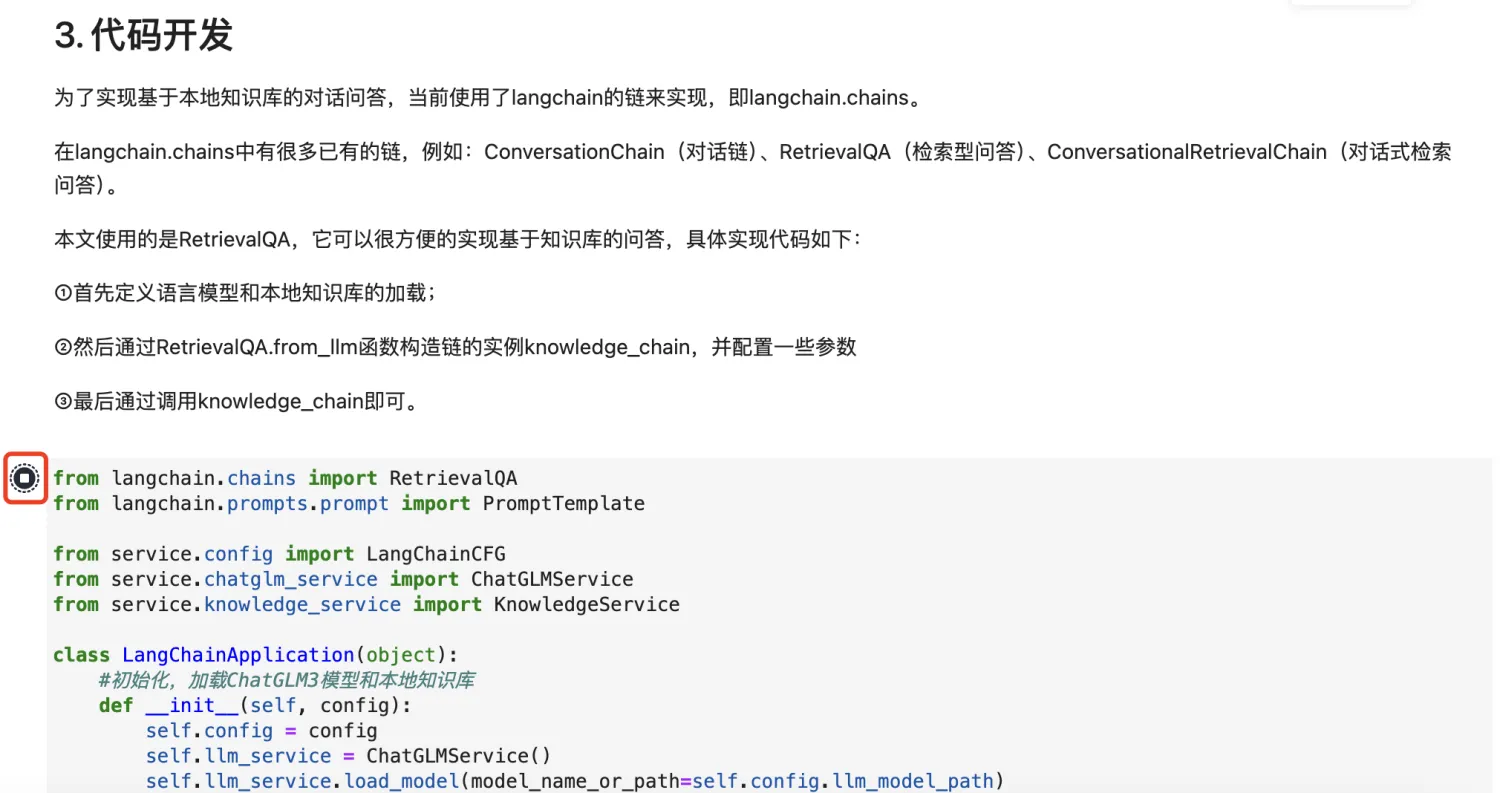Screen dimensions: 1500x793
Task: Click the step ③ line about knowledge_chain
Action: [236, 402]
